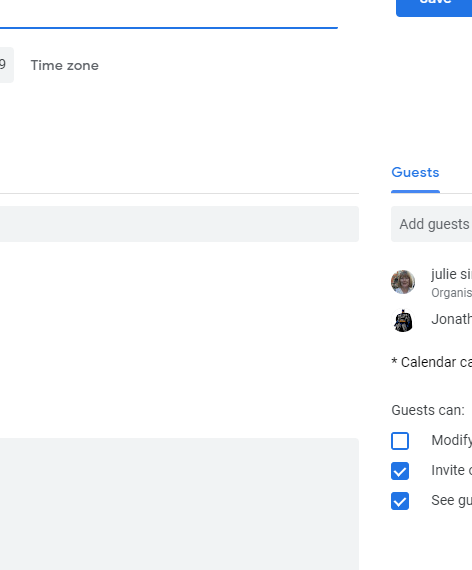The image size is (472, 570).
Task: Click inside the large description text area
Action: point(179,504)
